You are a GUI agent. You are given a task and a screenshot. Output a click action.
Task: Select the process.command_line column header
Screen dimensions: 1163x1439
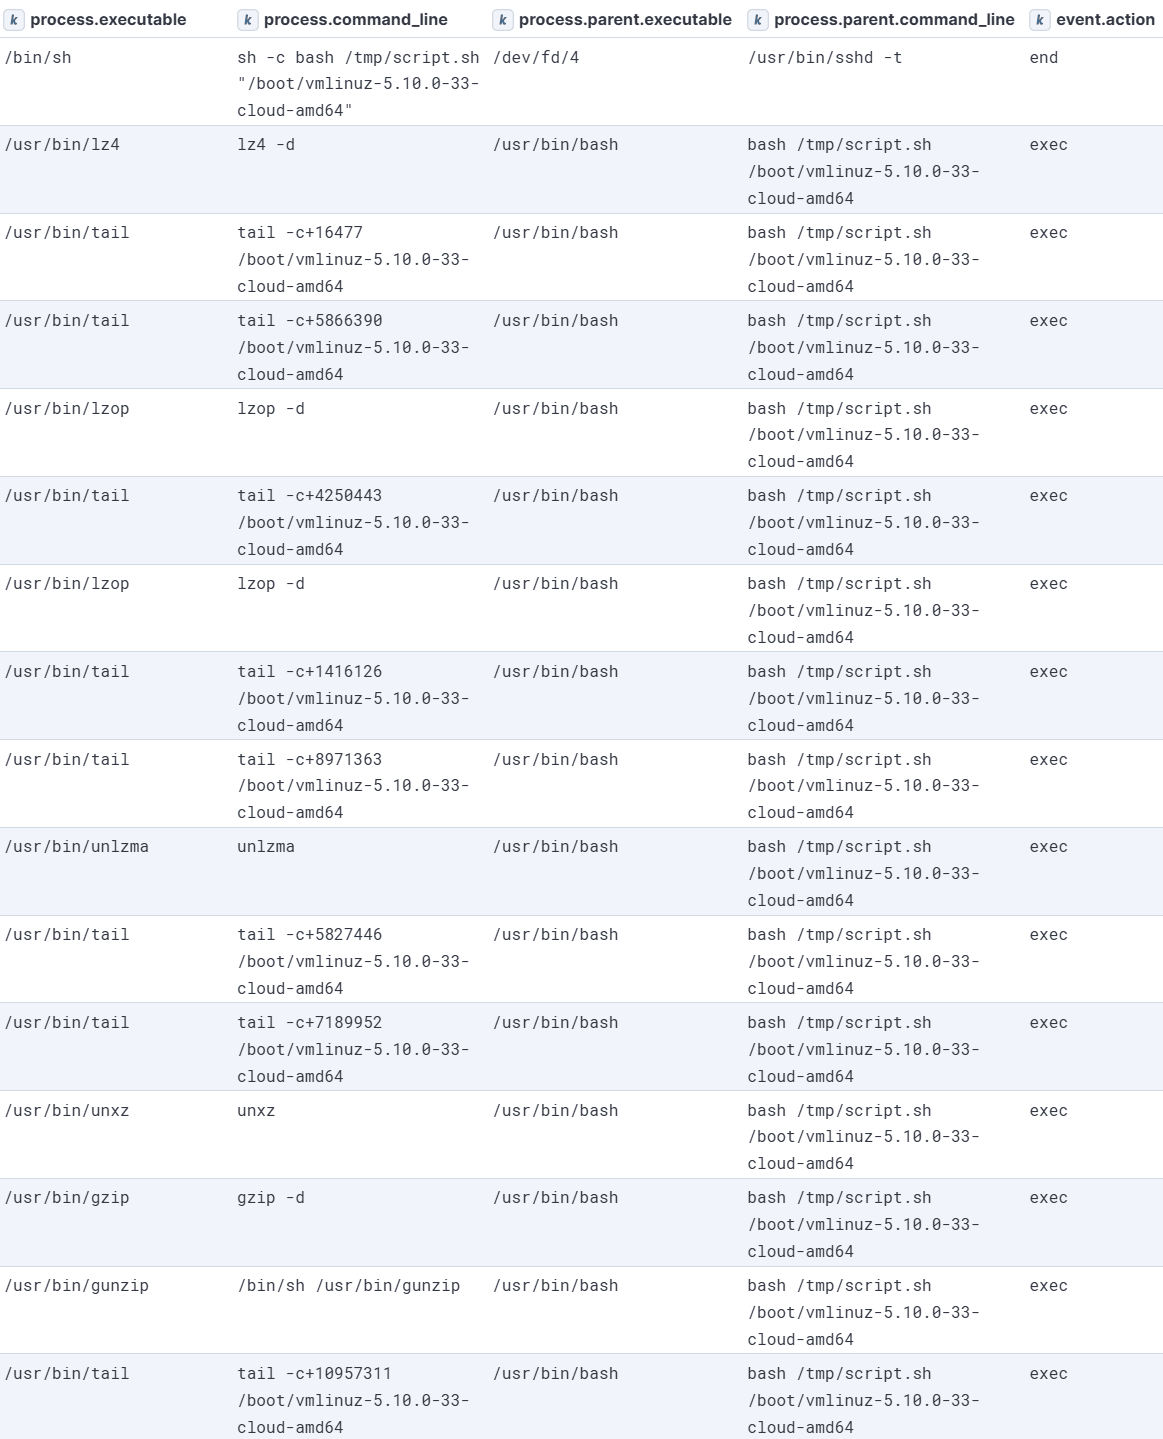355,19
